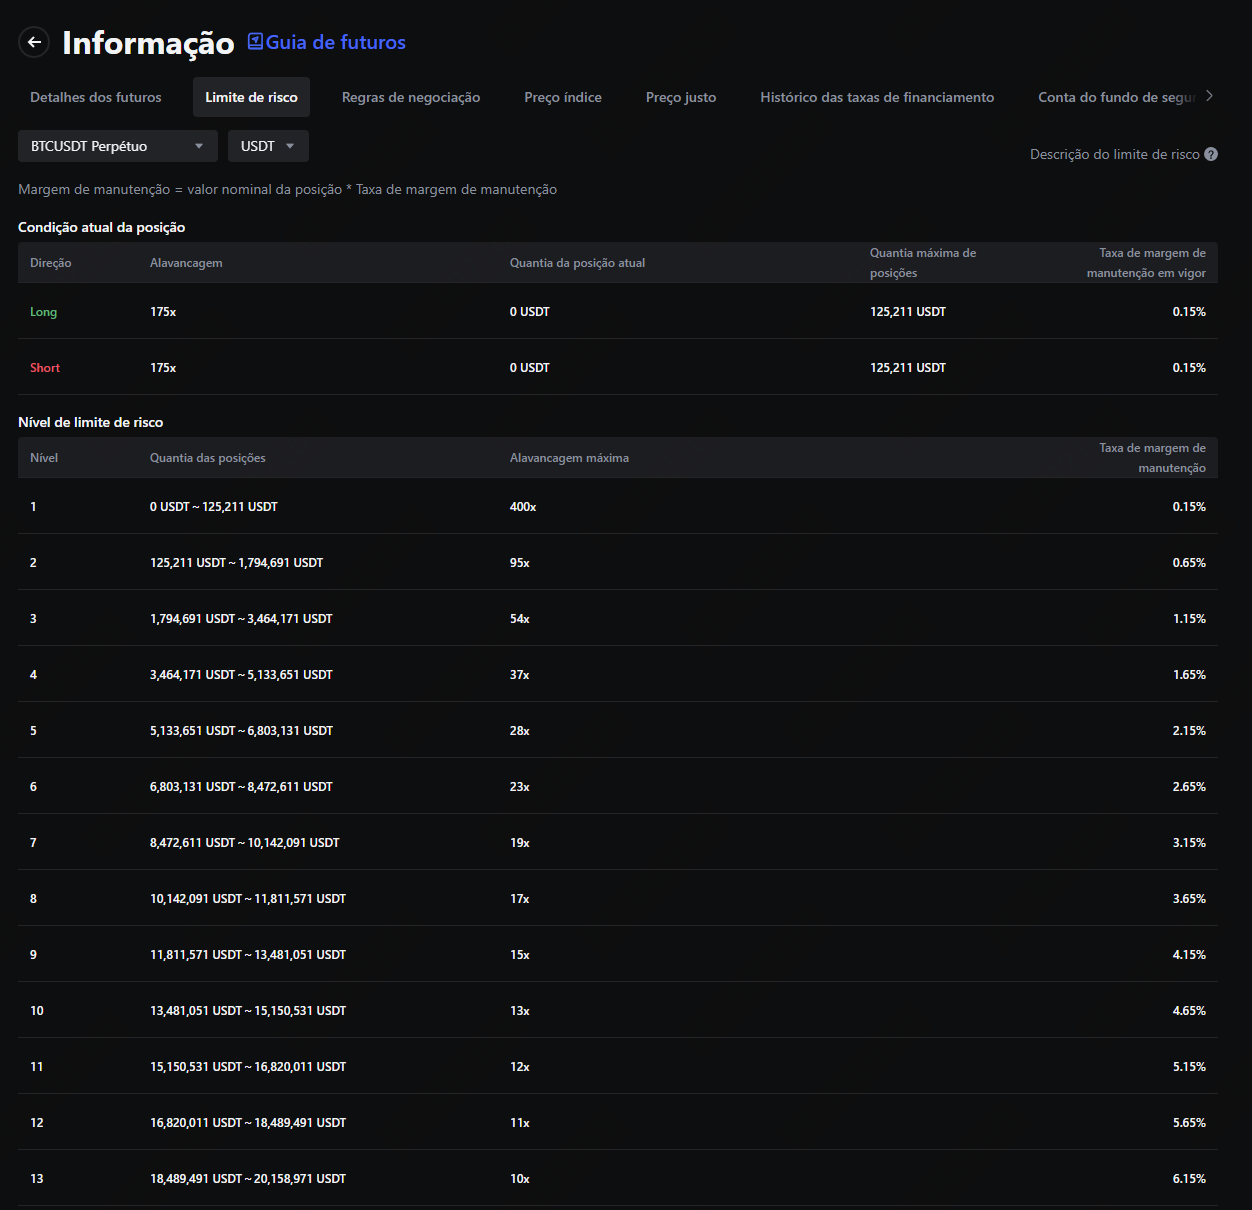Click the 400x maximum leverage value
1252x1210 pixels.
click(523, 507)
